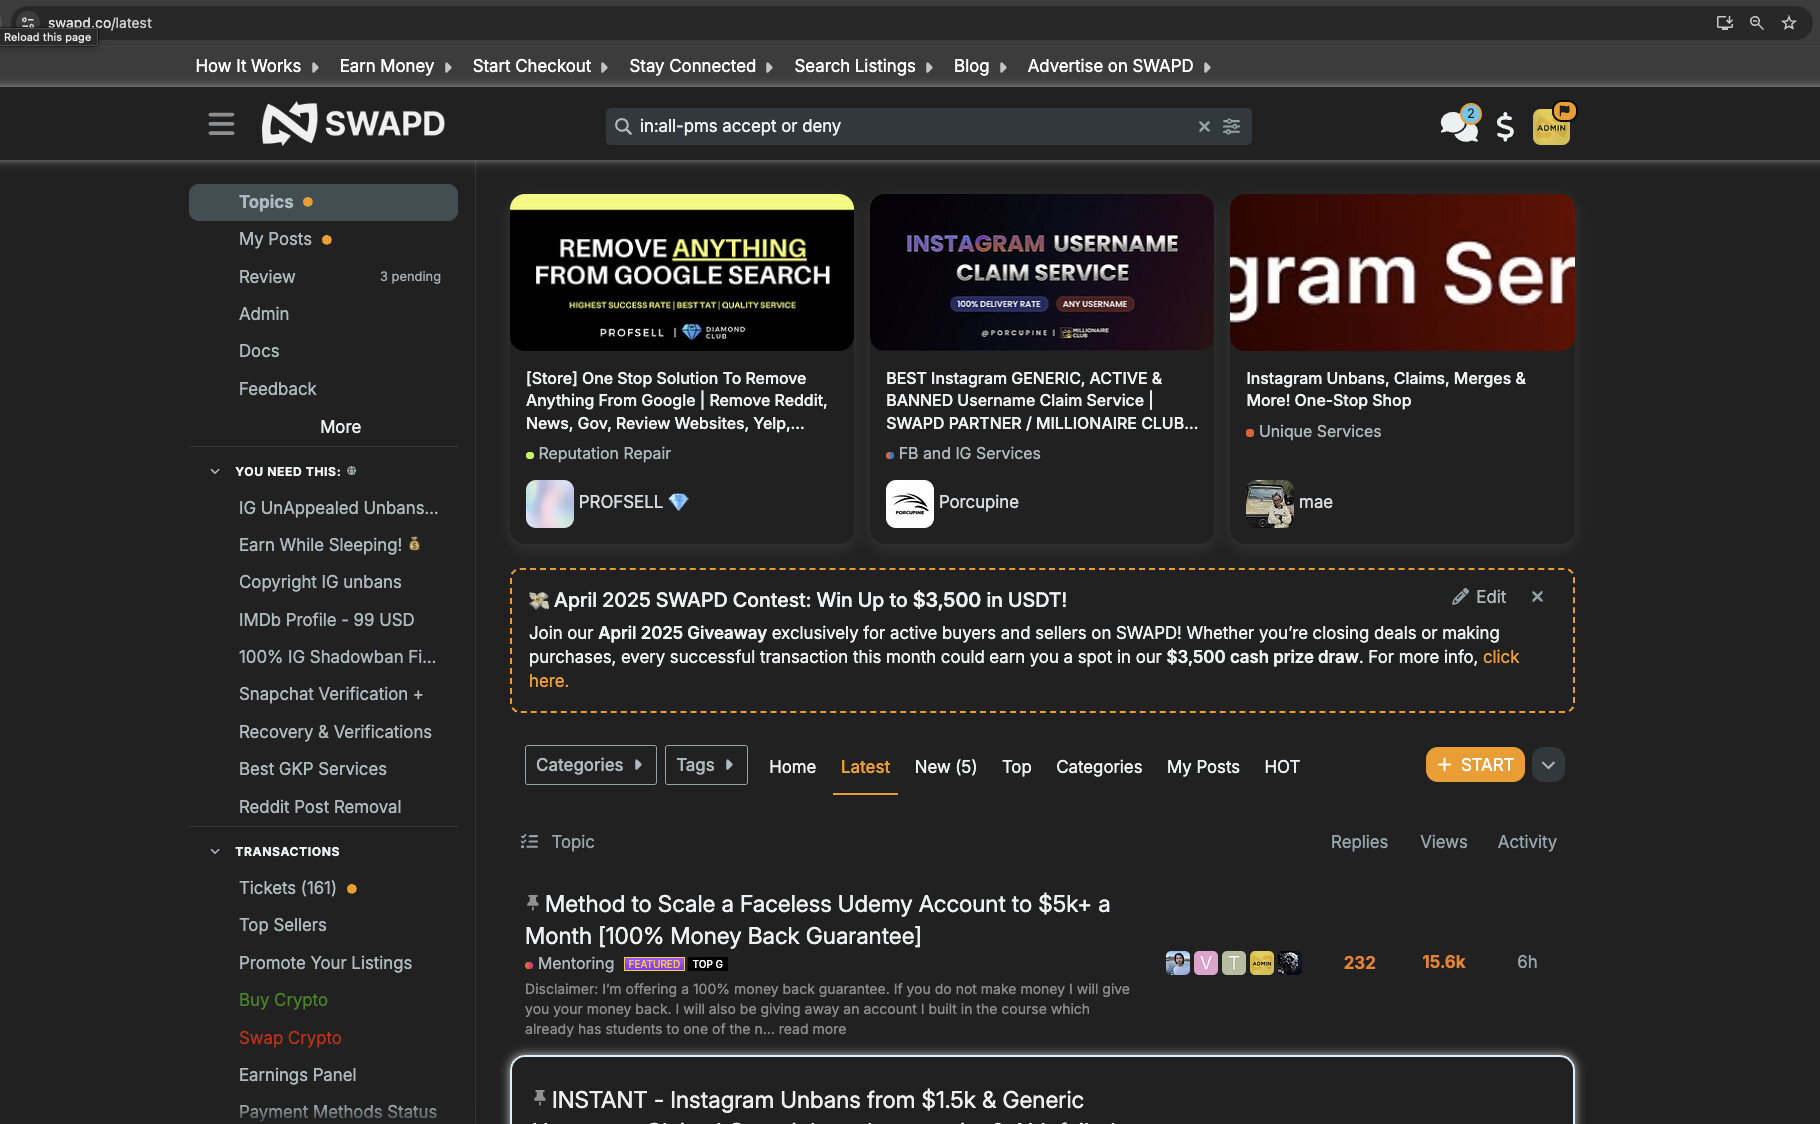Click first poster avatar on Udemy topic
Screen dimensions: 1820x1124
click(1178, 963)
